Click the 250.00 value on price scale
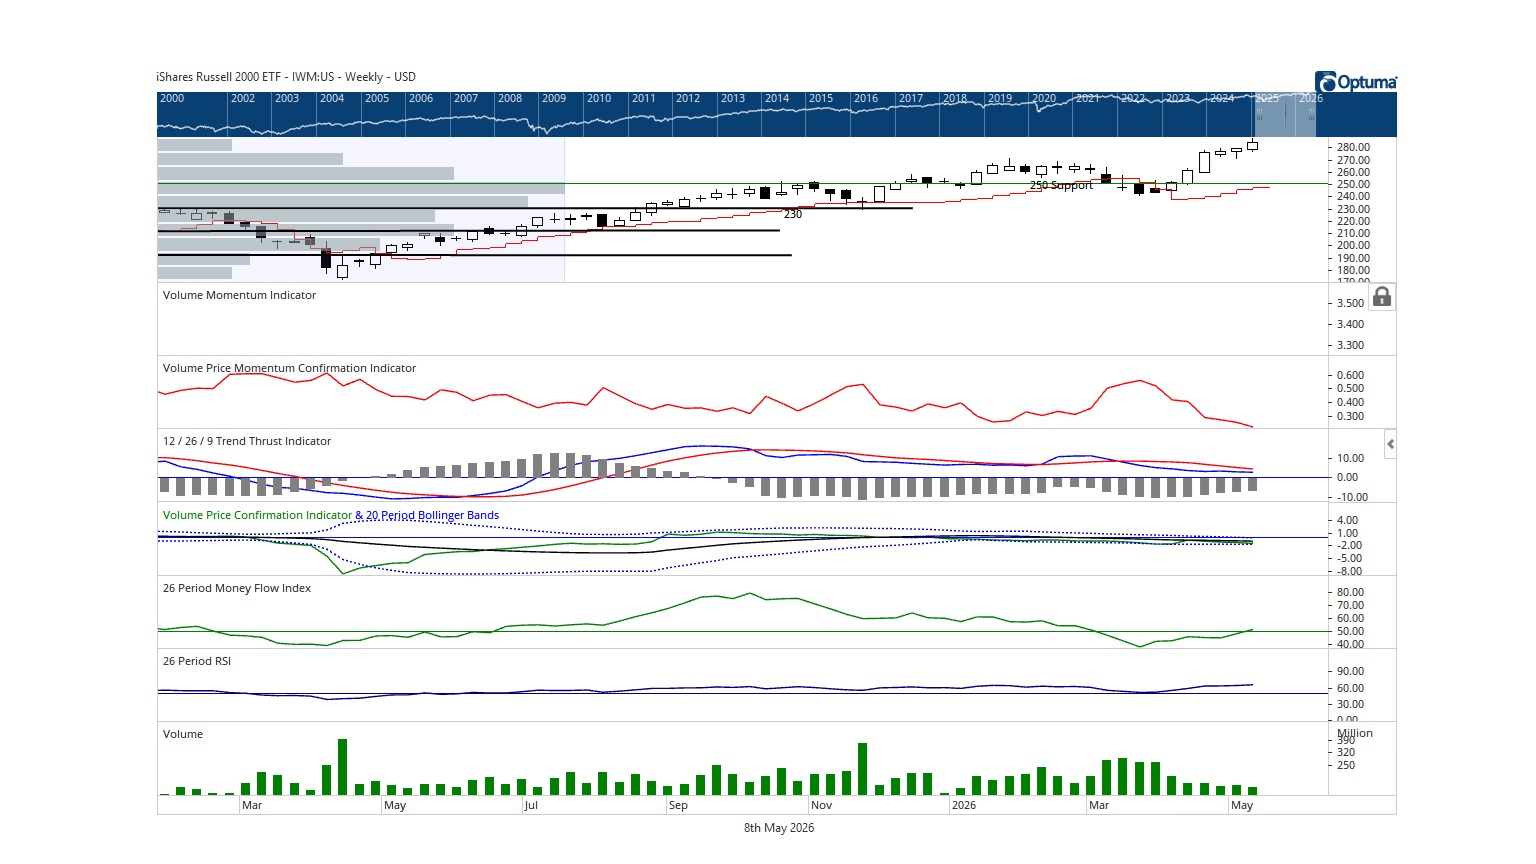 (x=1353, y=184)
